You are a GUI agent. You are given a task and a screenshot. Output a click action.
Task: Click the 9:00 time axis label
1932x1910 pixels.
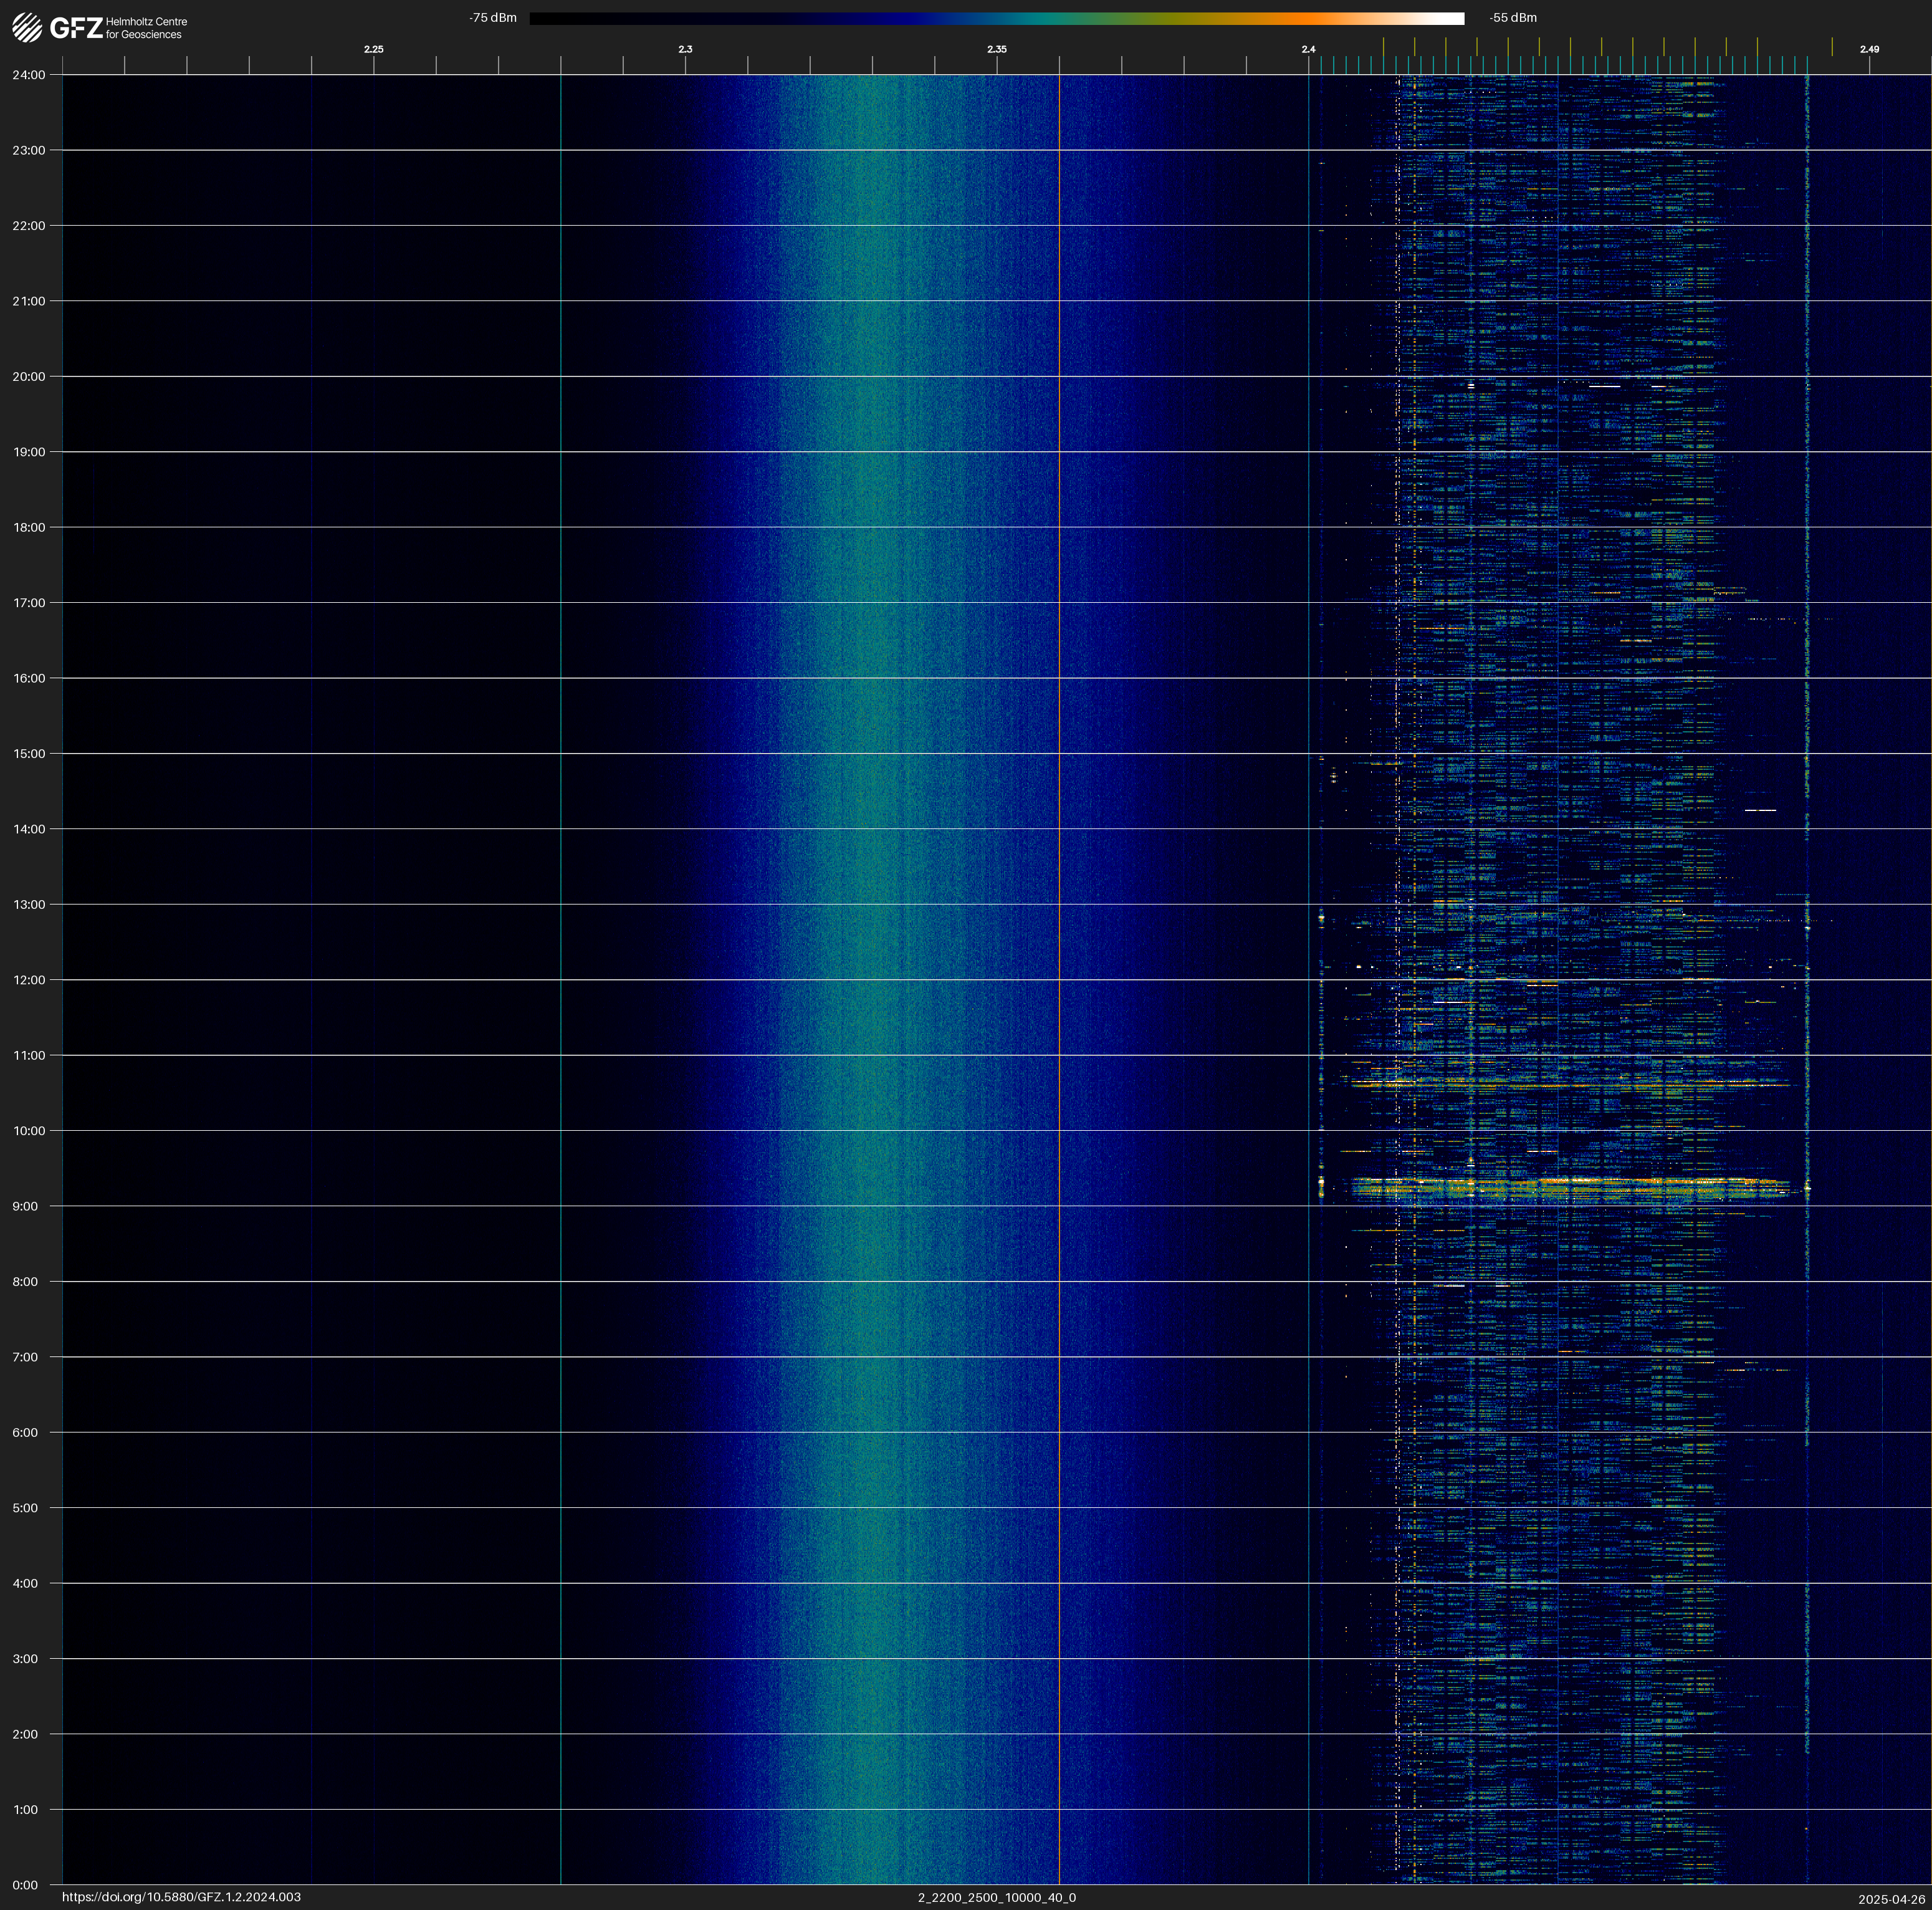tap(25, 1206)
